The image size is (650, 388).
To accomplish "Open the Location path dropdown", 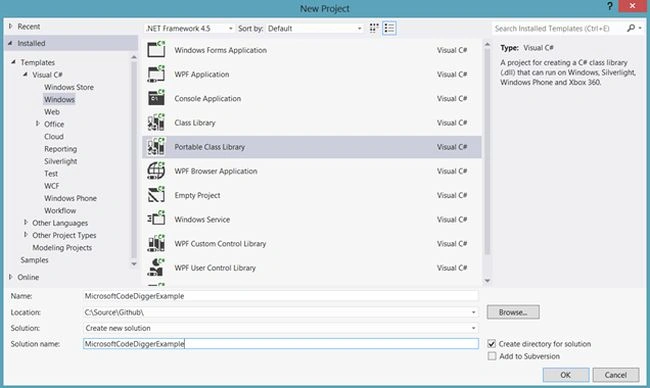I will 473,312.
